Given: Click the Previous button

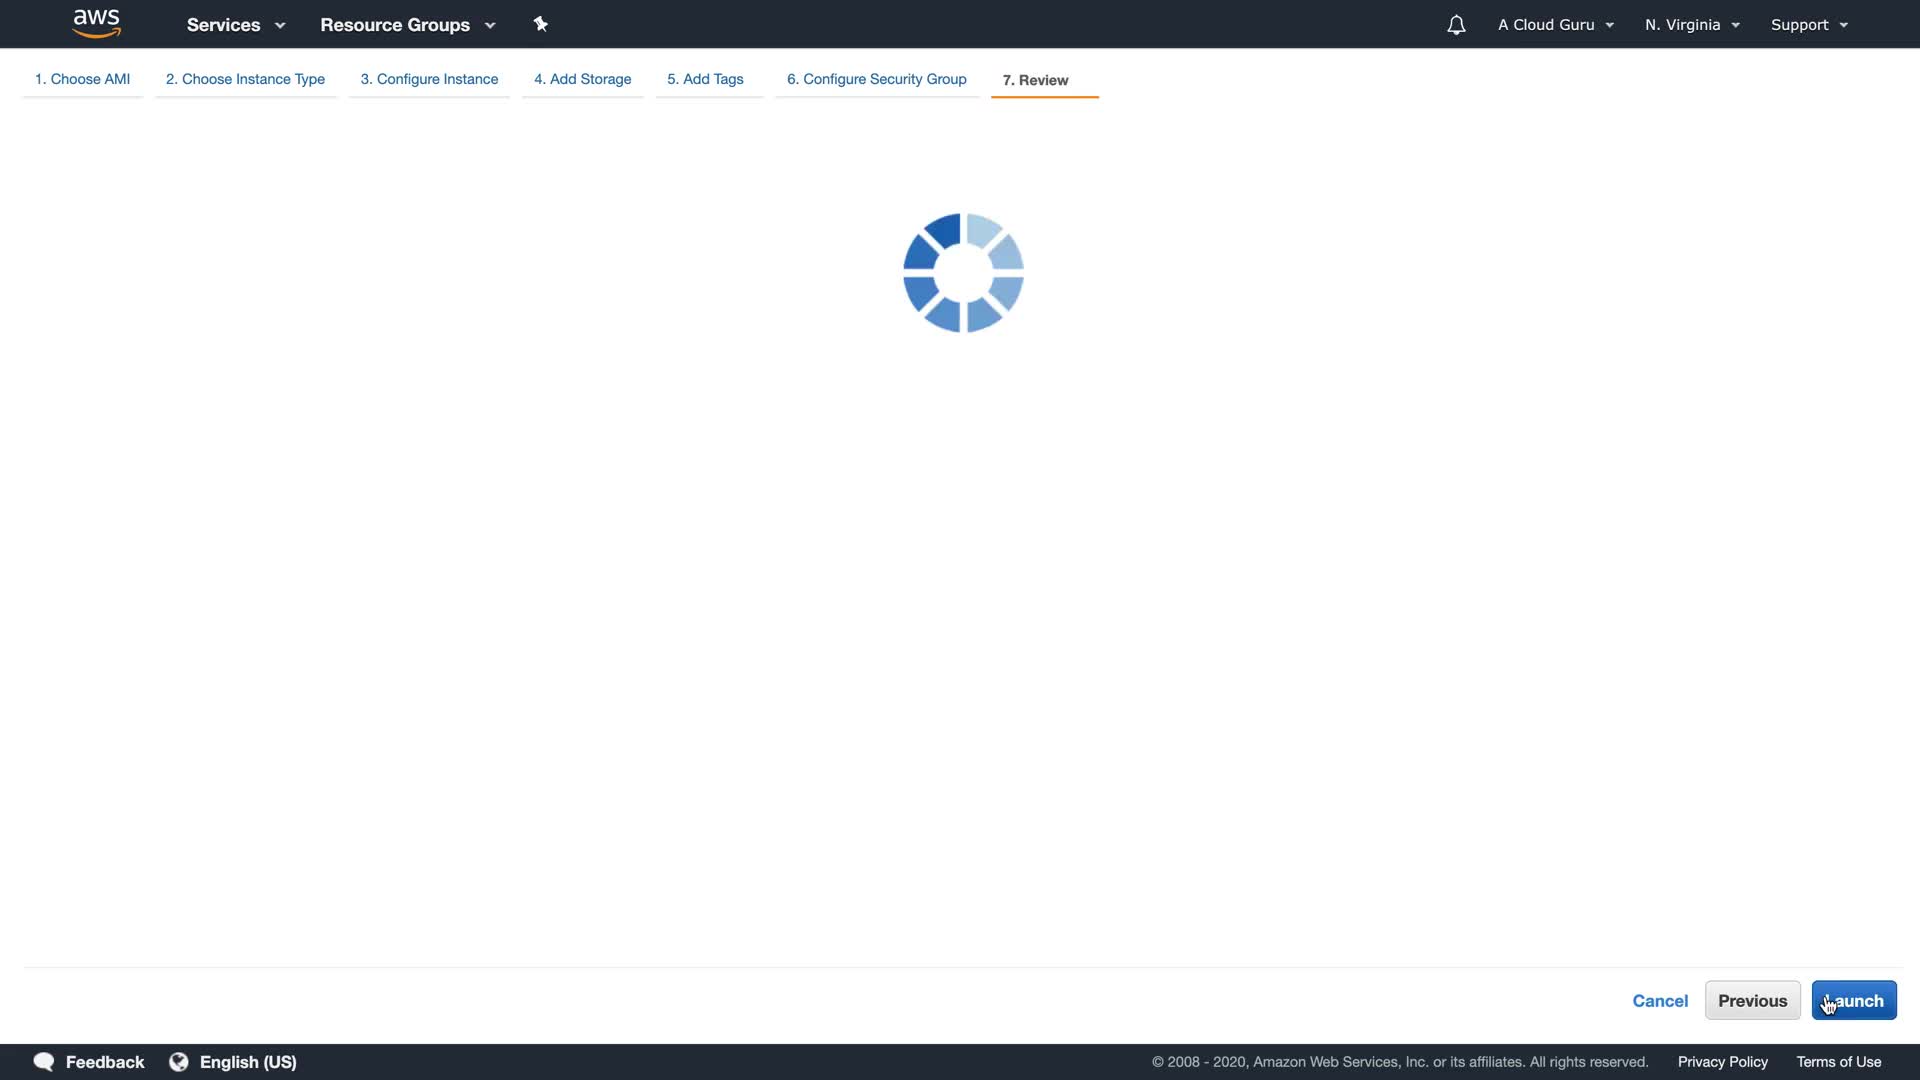Looking at the screenshot, I should (1752, 1001).
